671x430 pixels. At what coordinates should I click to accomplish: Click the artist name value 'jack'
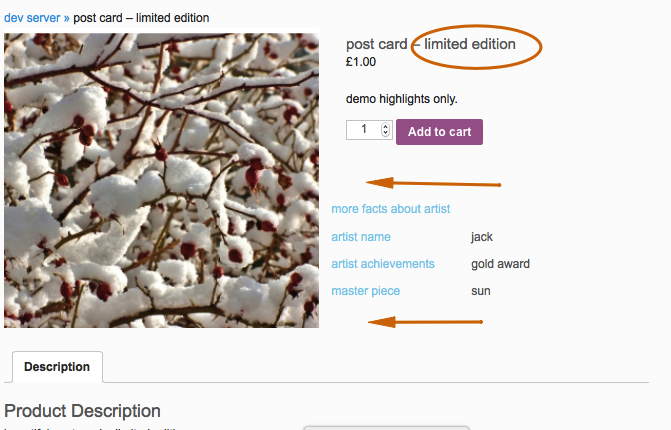tap(482, 237)
